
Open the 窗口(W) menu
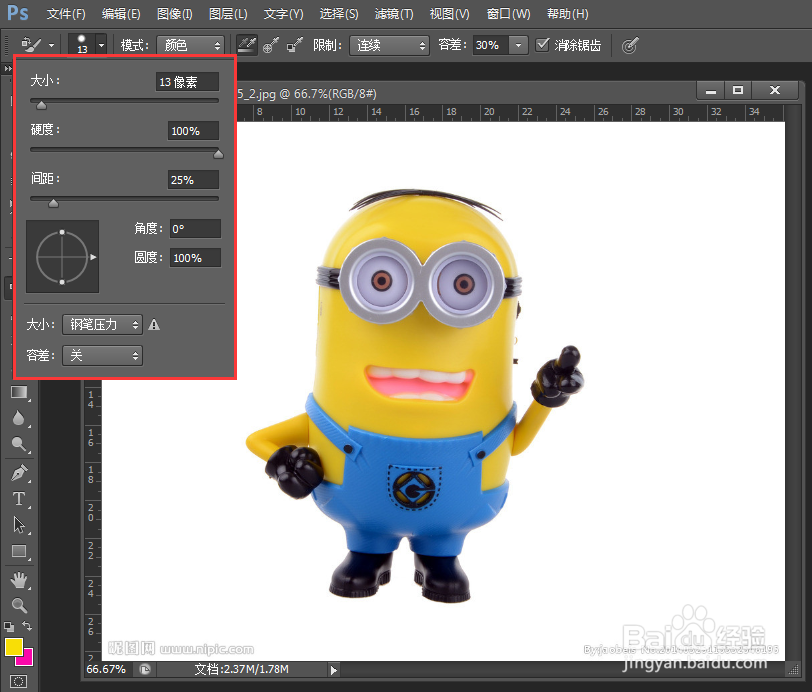click(x=509, y=14)
